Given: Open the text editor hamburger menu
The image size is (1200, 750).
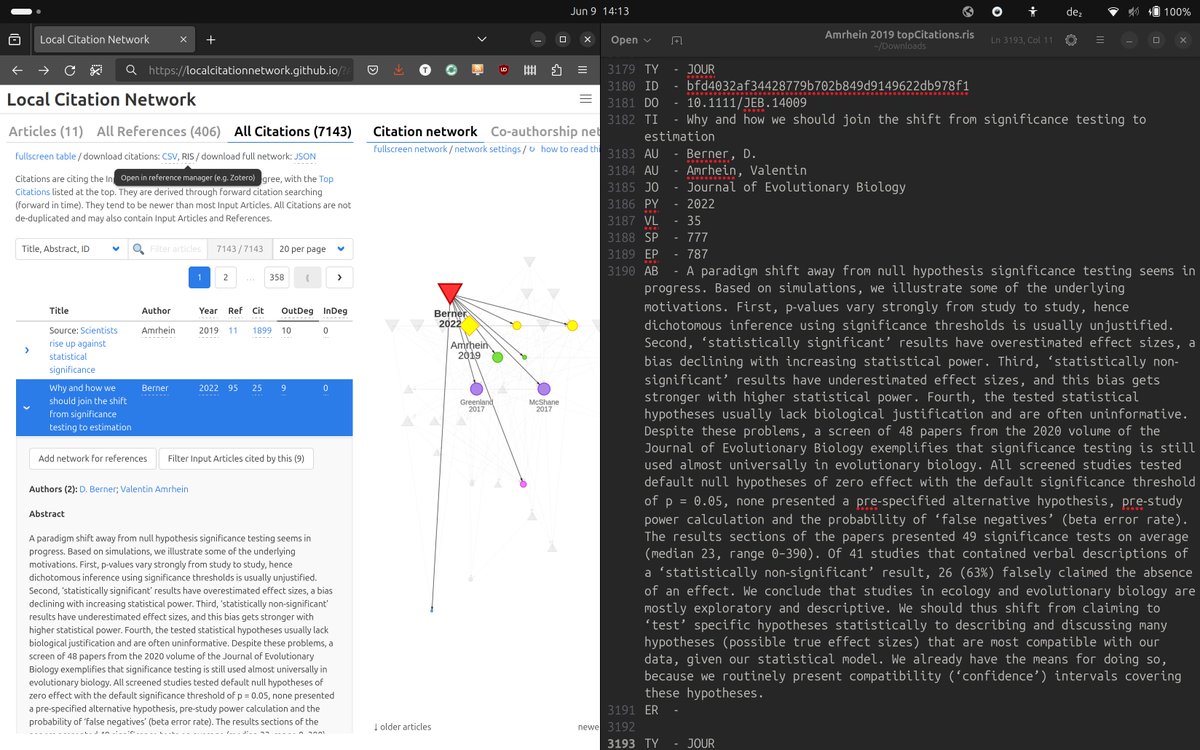Looking at the screenshot, I should (1099, 40).
